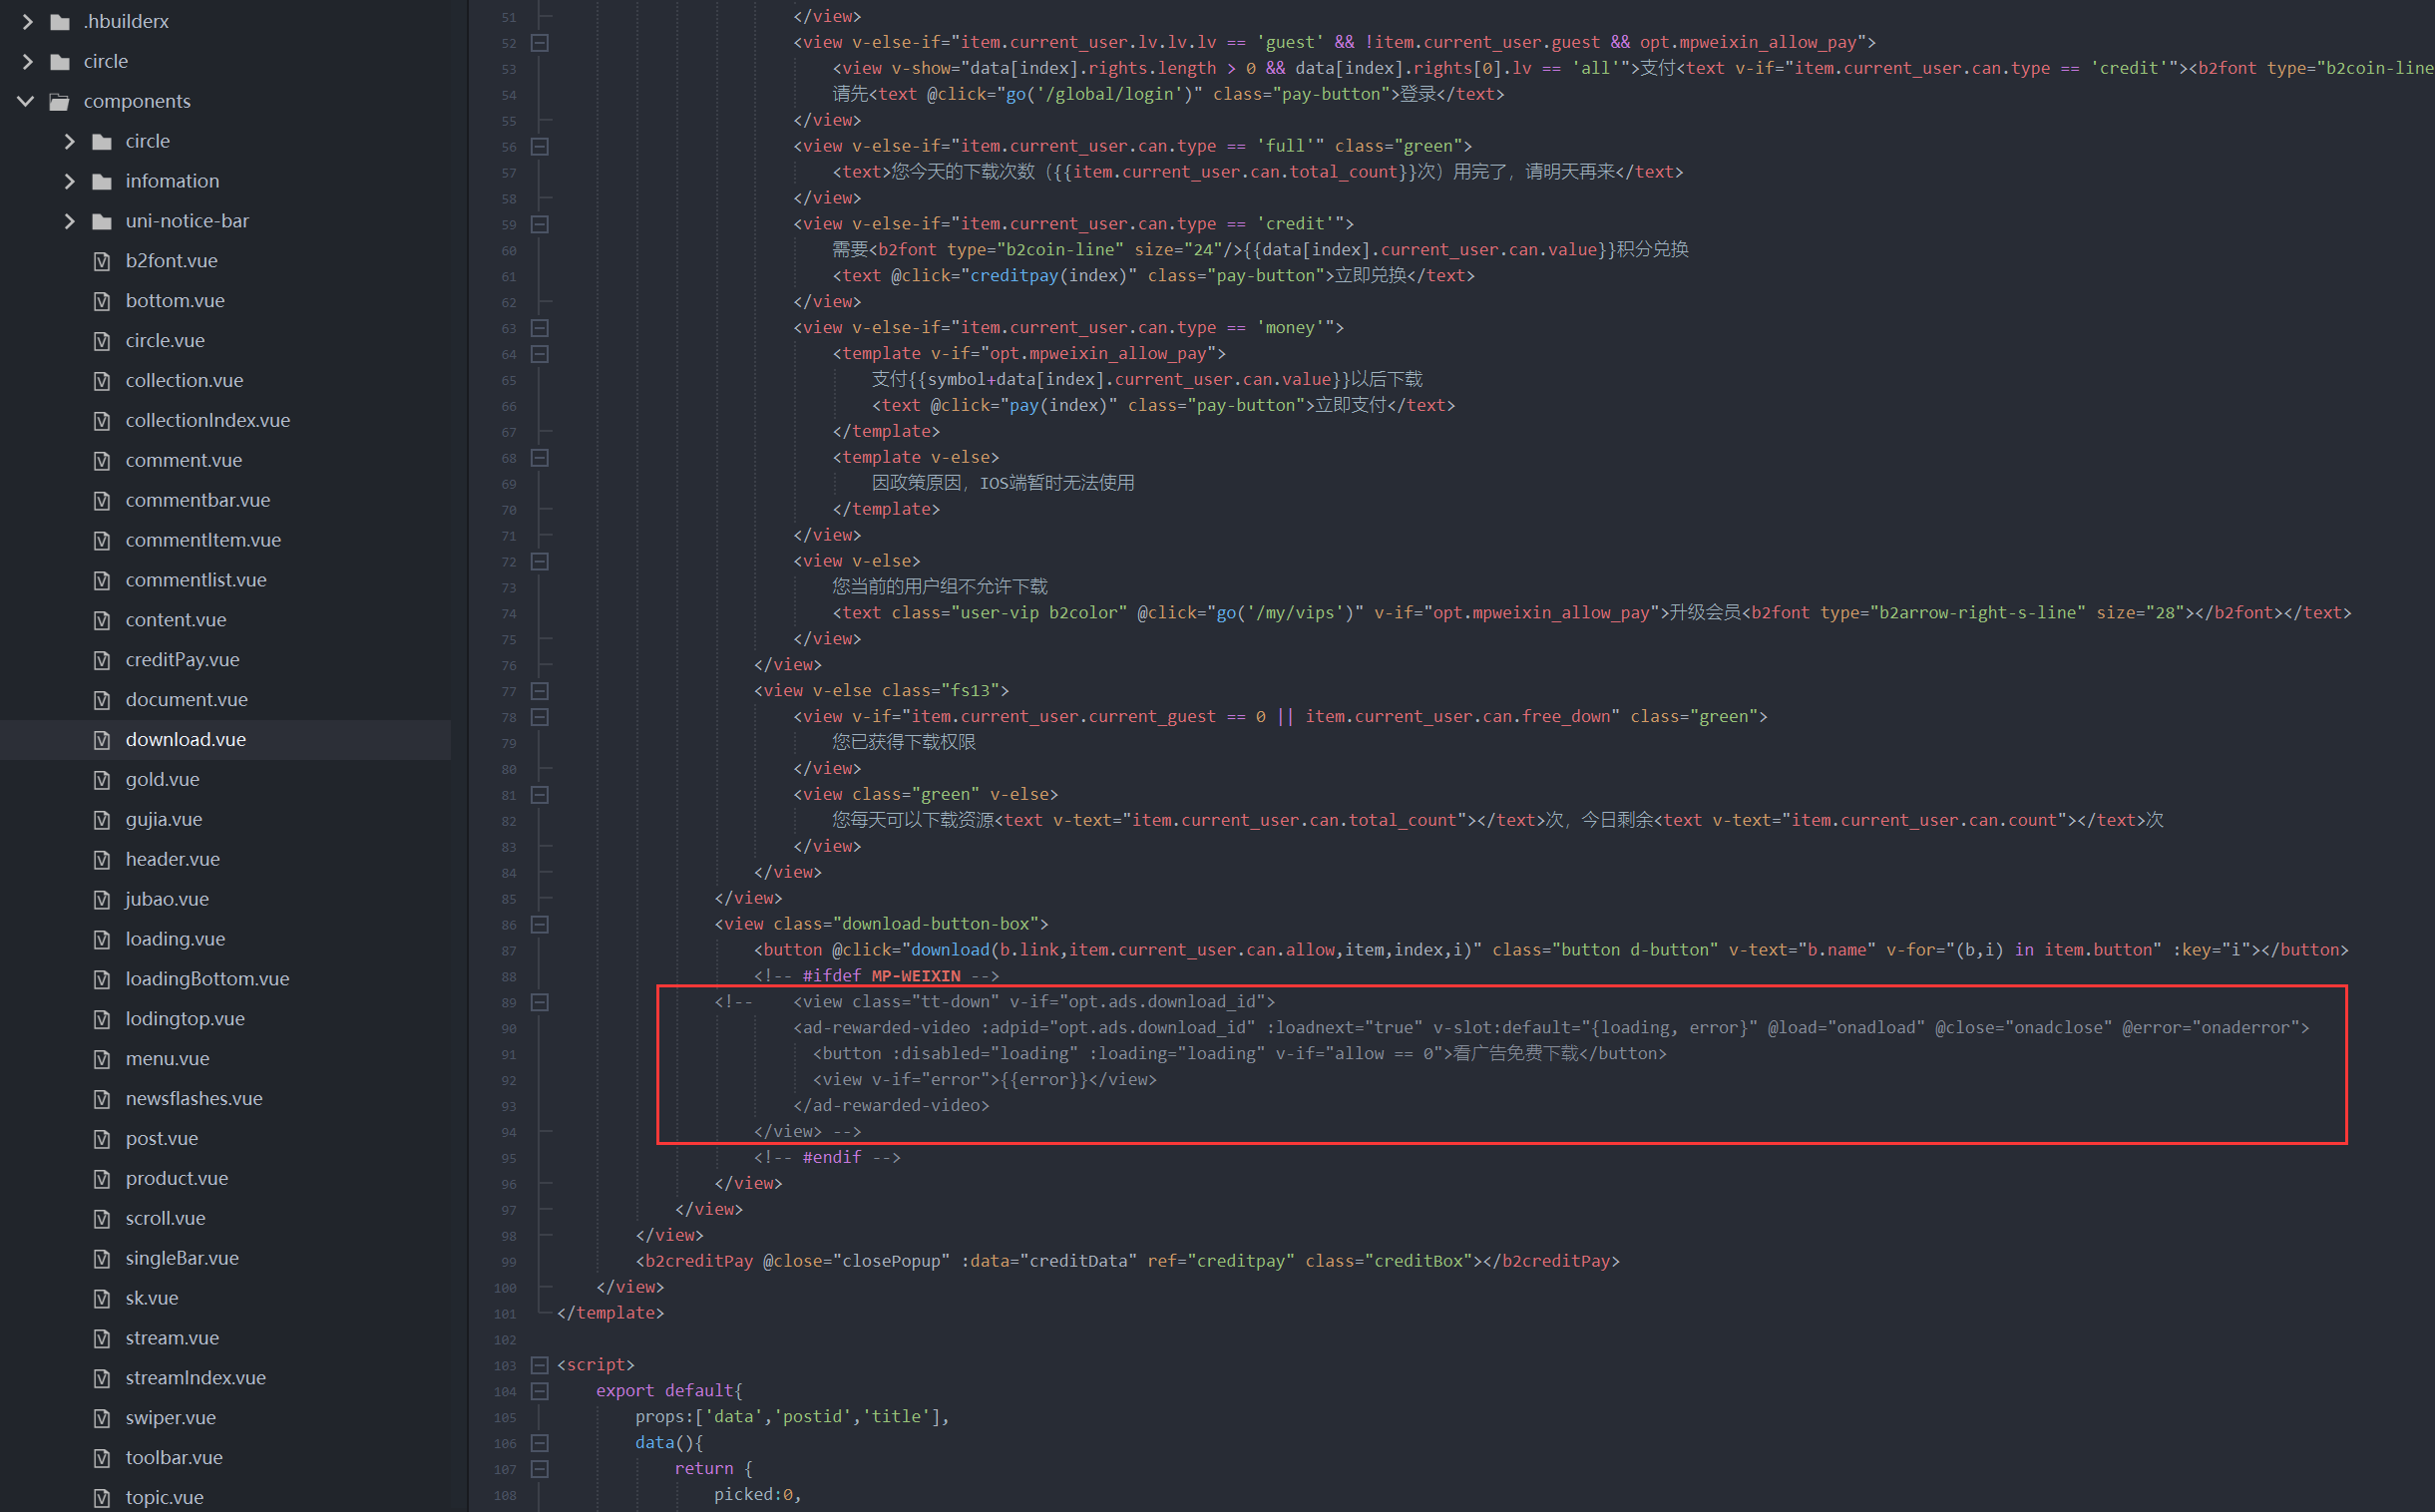Select the download.vue file entry

[x=185, y=740]
